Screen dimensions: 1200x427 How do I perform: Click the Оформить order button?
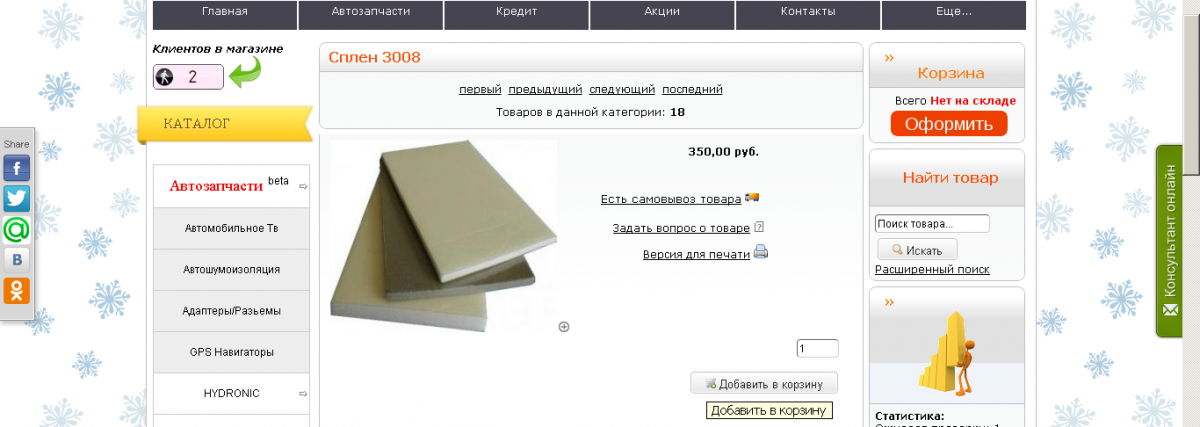[x=949, y=124]
